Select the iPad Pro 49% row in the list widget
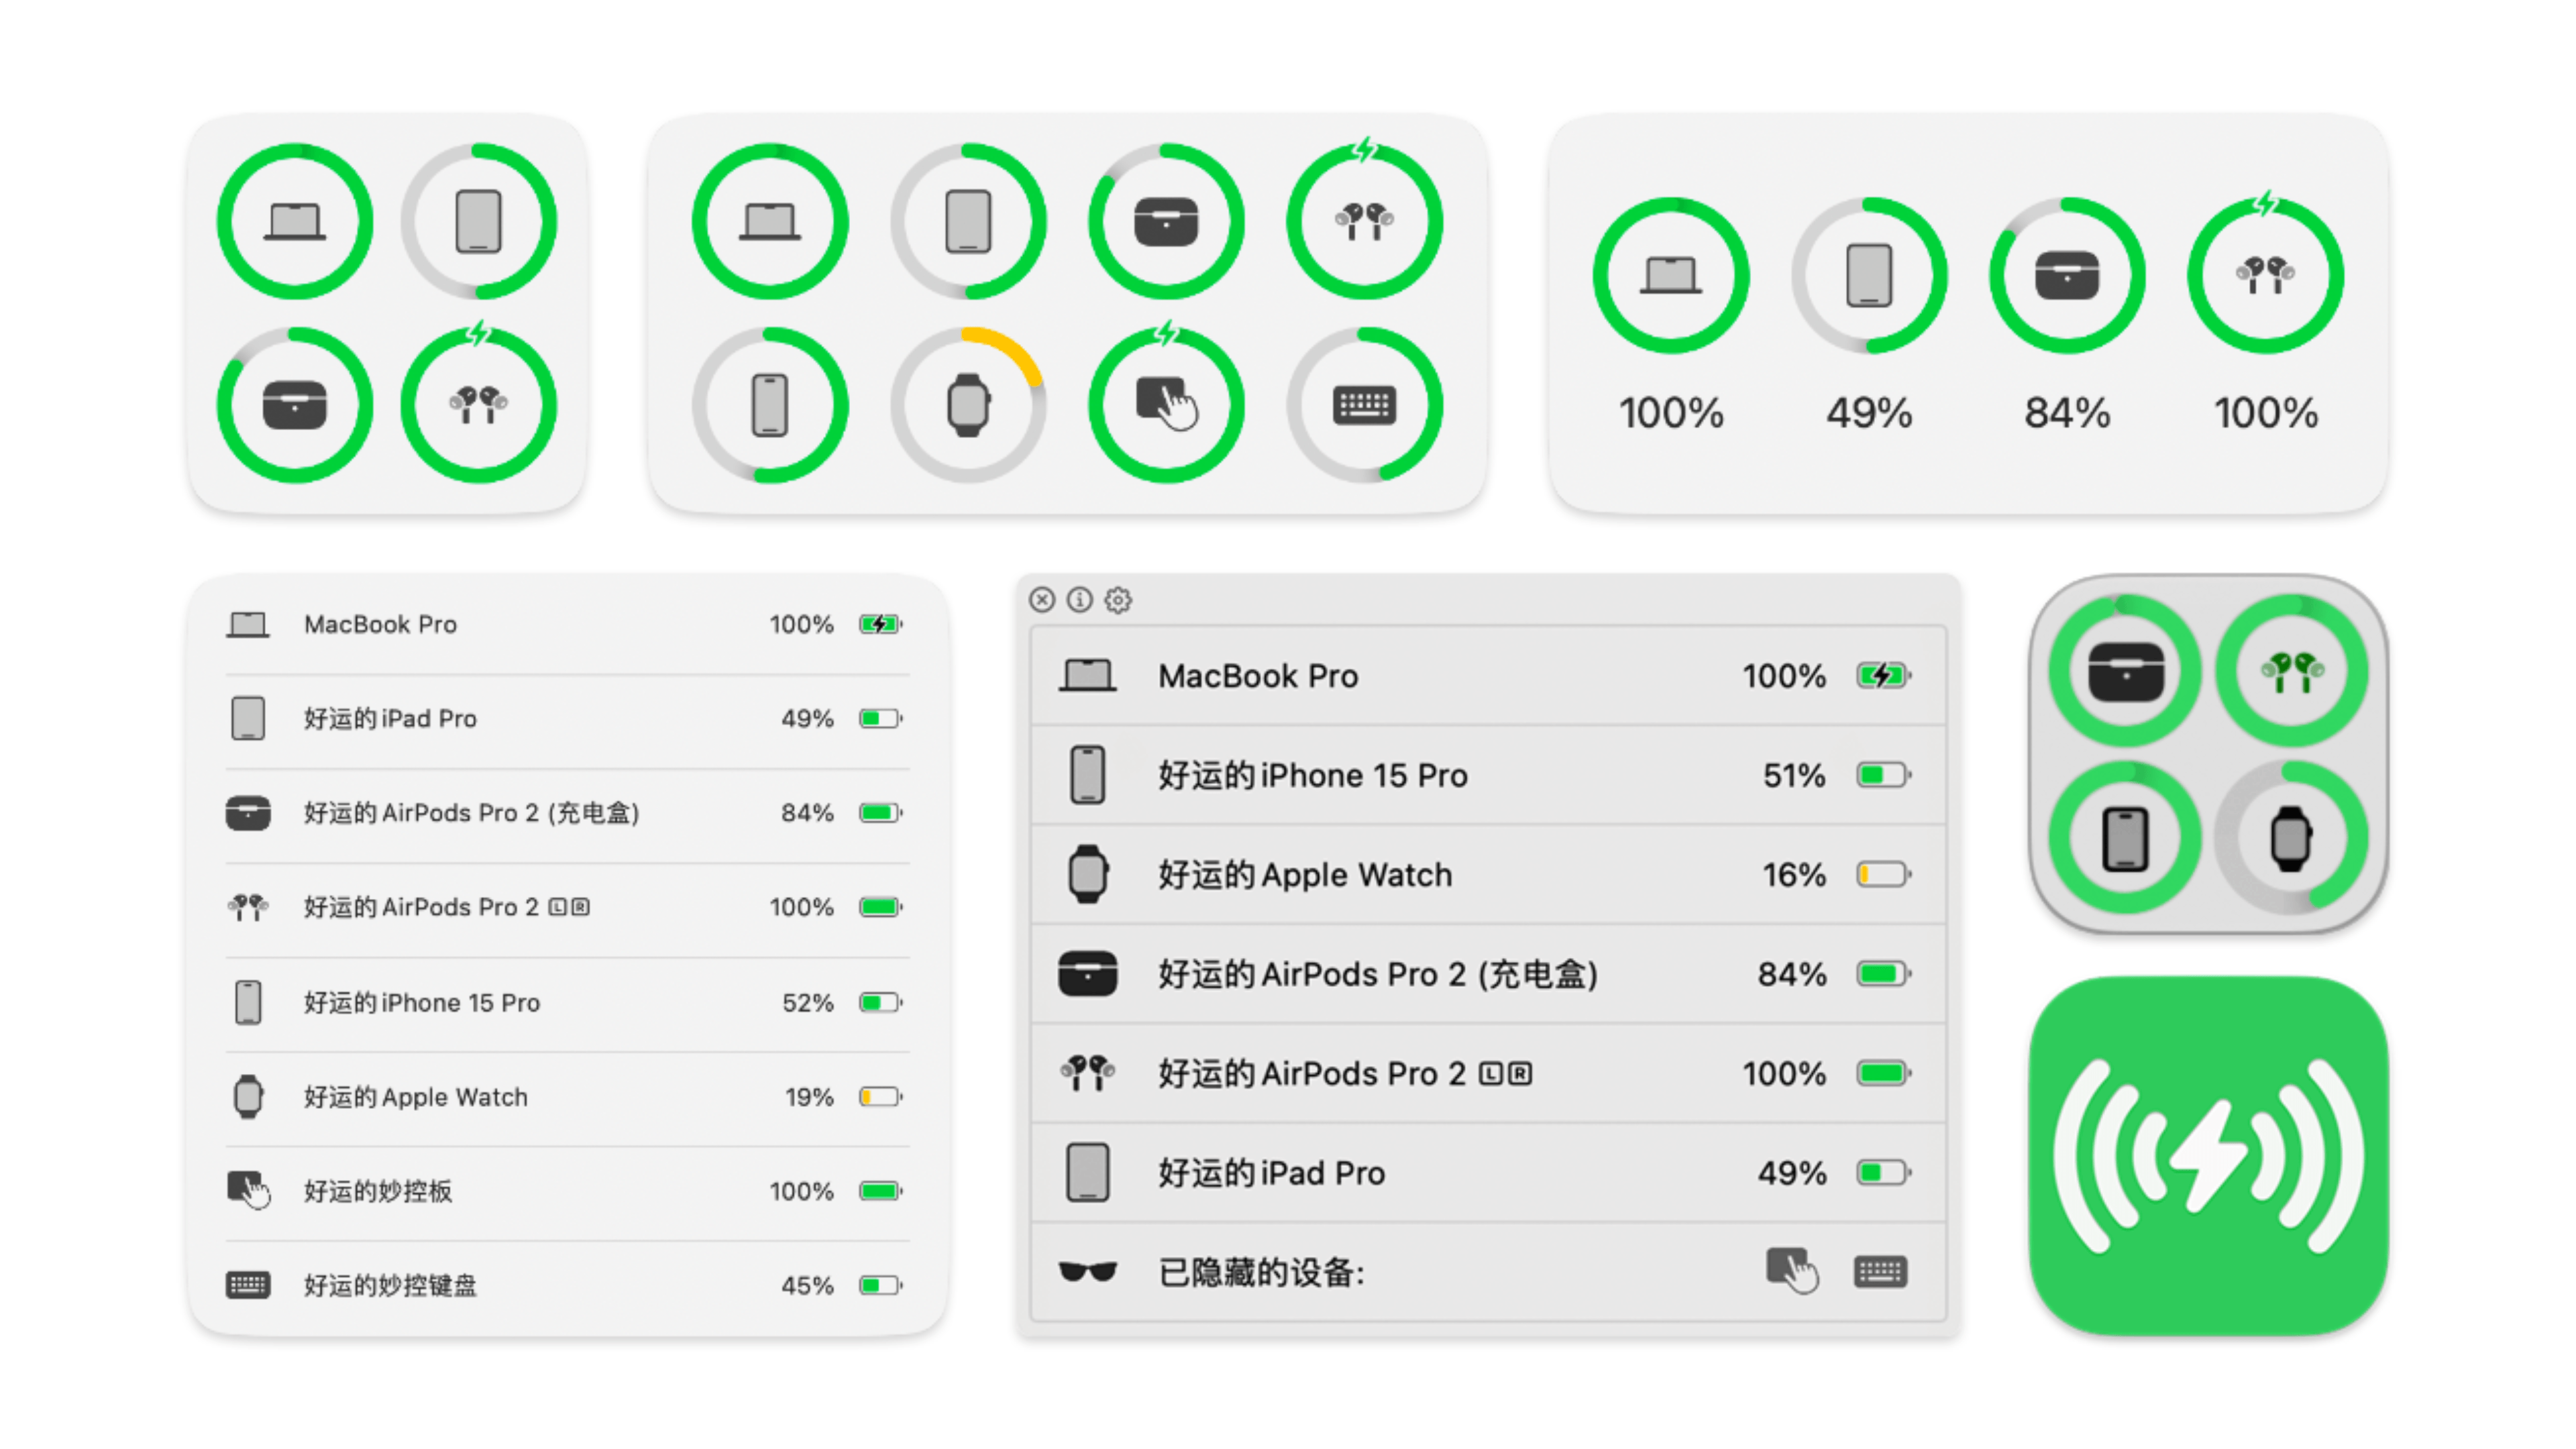Image resolution: width=2576 pixels, height=1449 pixels. [x=567, y=718]
